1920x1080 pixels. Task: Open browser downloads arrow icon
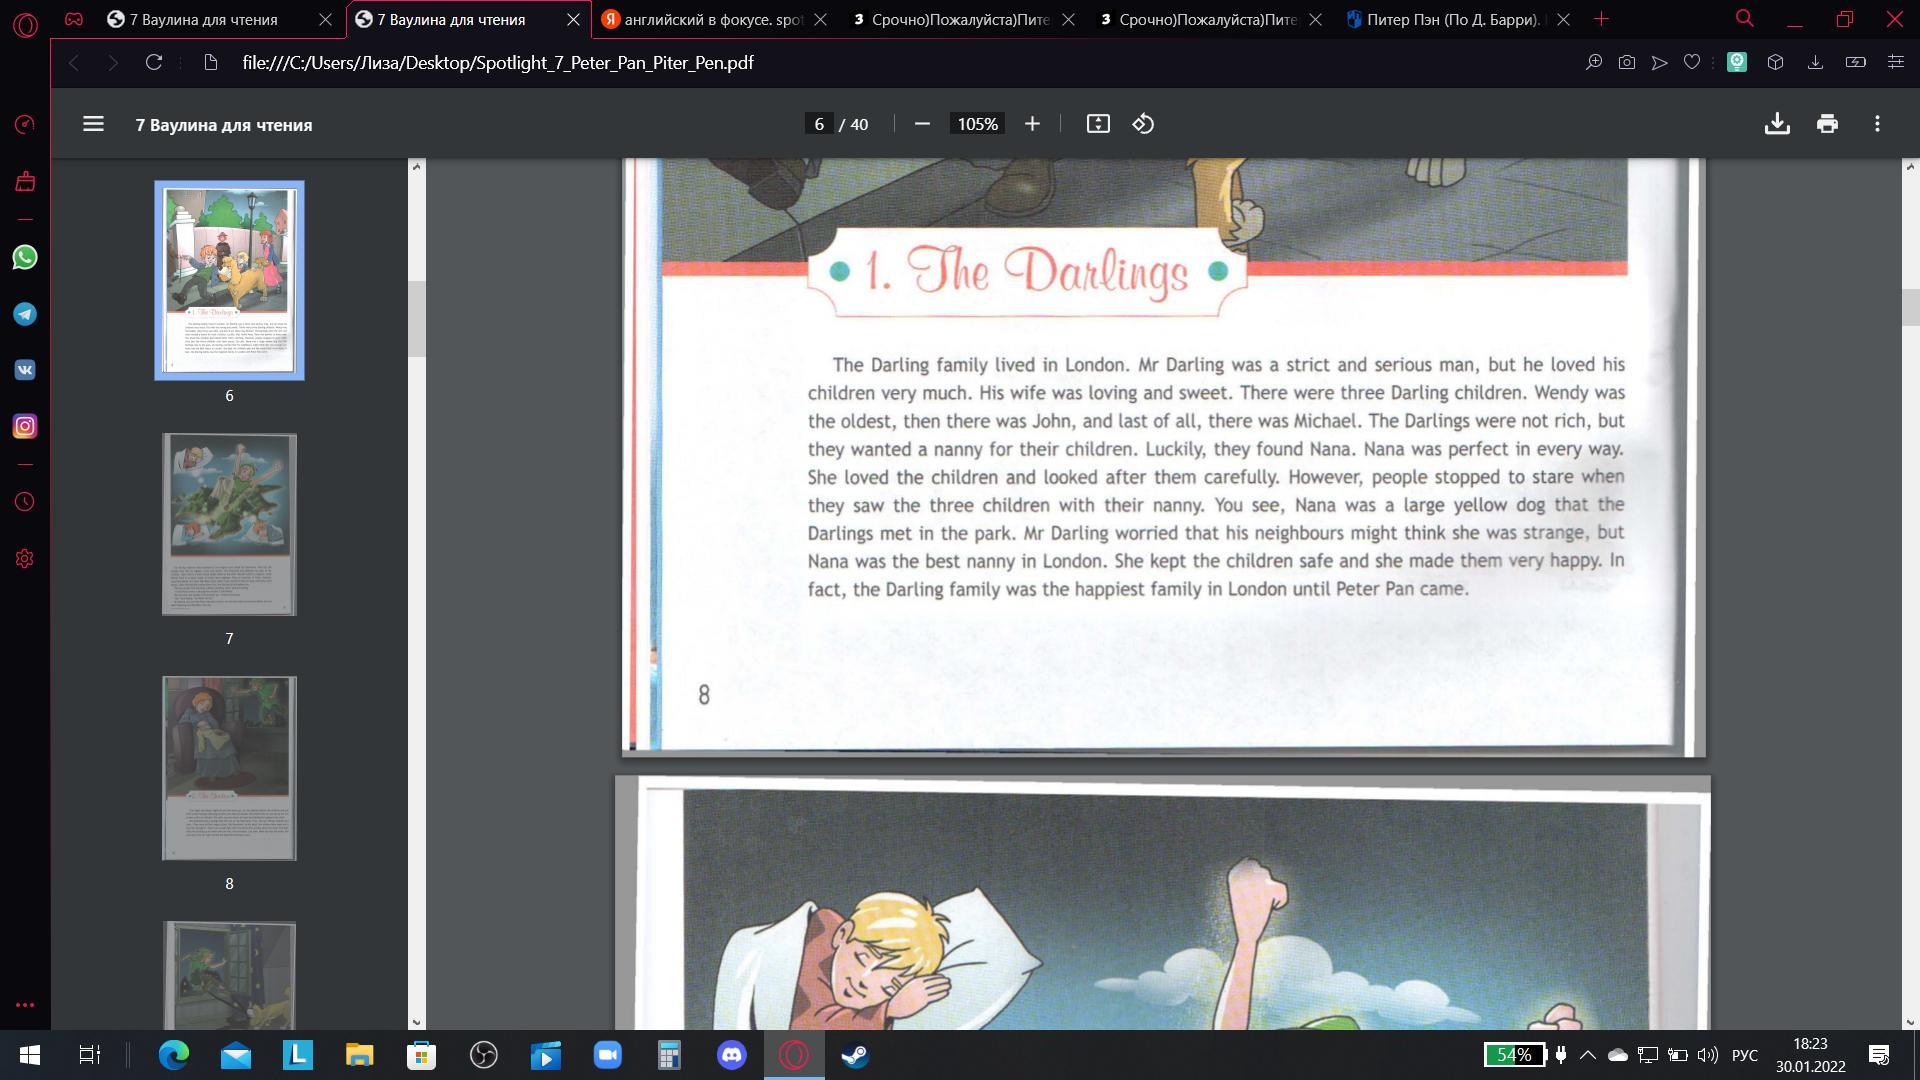pyautogui.click(x=1815, y=63)
